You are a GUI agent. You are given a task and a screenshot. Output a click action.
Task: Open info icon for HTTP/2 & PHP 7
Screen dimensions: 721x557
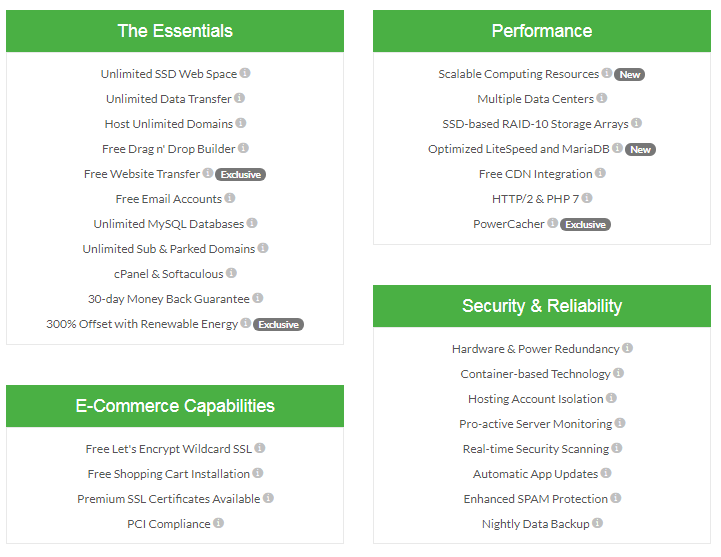587,198
